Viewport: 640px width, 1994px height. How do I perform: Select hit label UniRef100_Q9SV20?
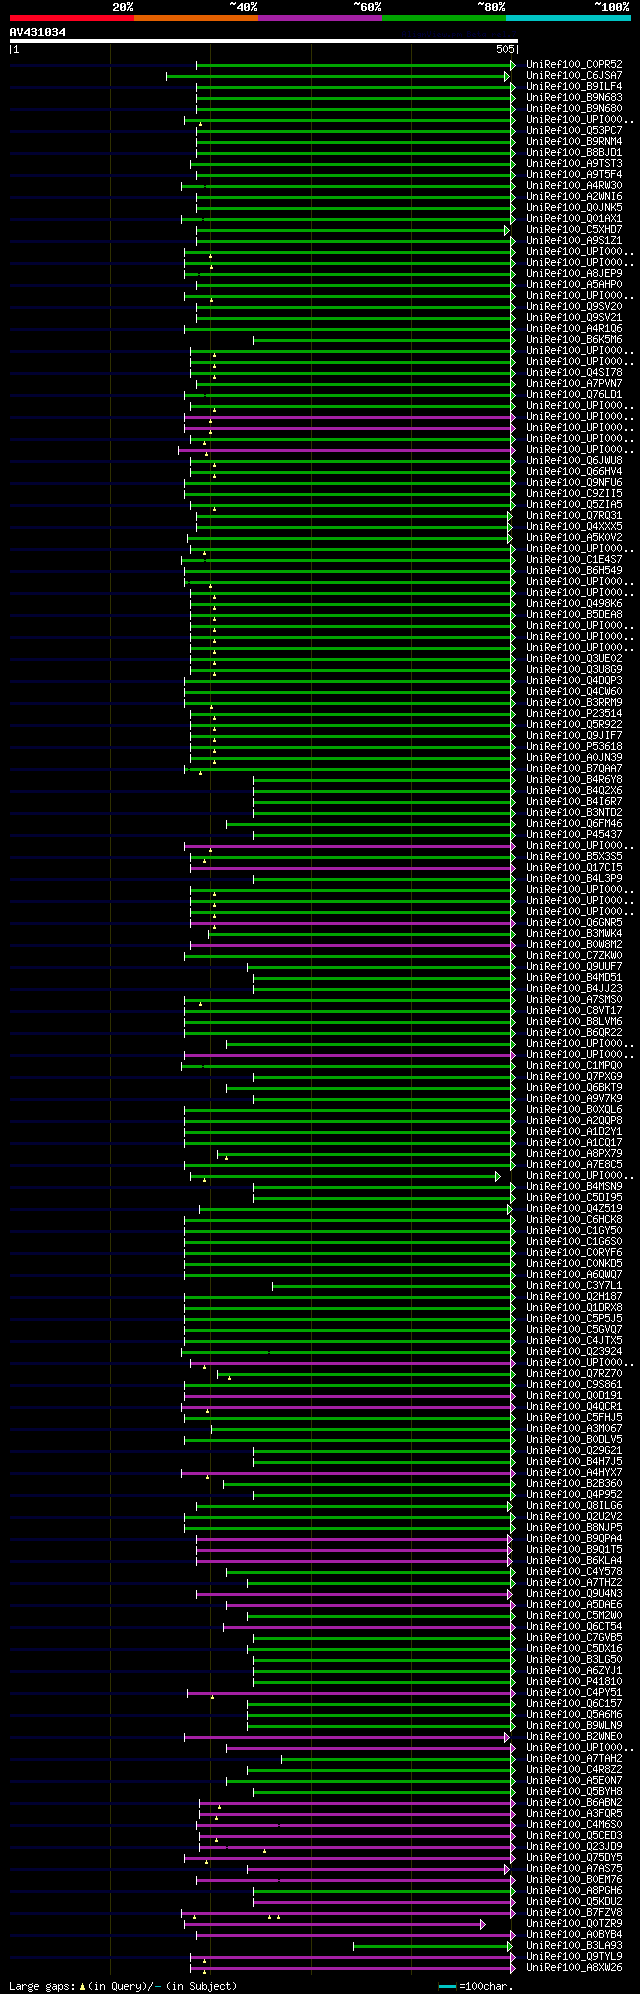[574, 307]
